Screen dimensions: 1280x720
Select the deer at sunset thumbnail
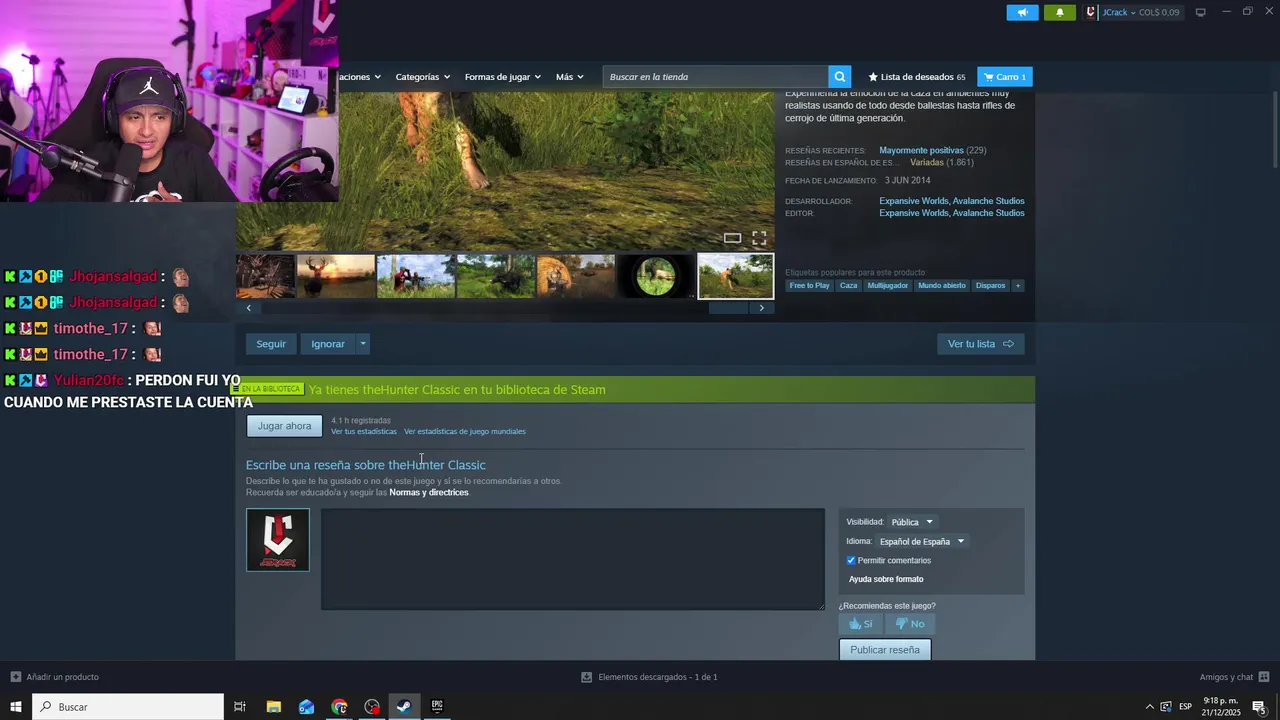336,276
